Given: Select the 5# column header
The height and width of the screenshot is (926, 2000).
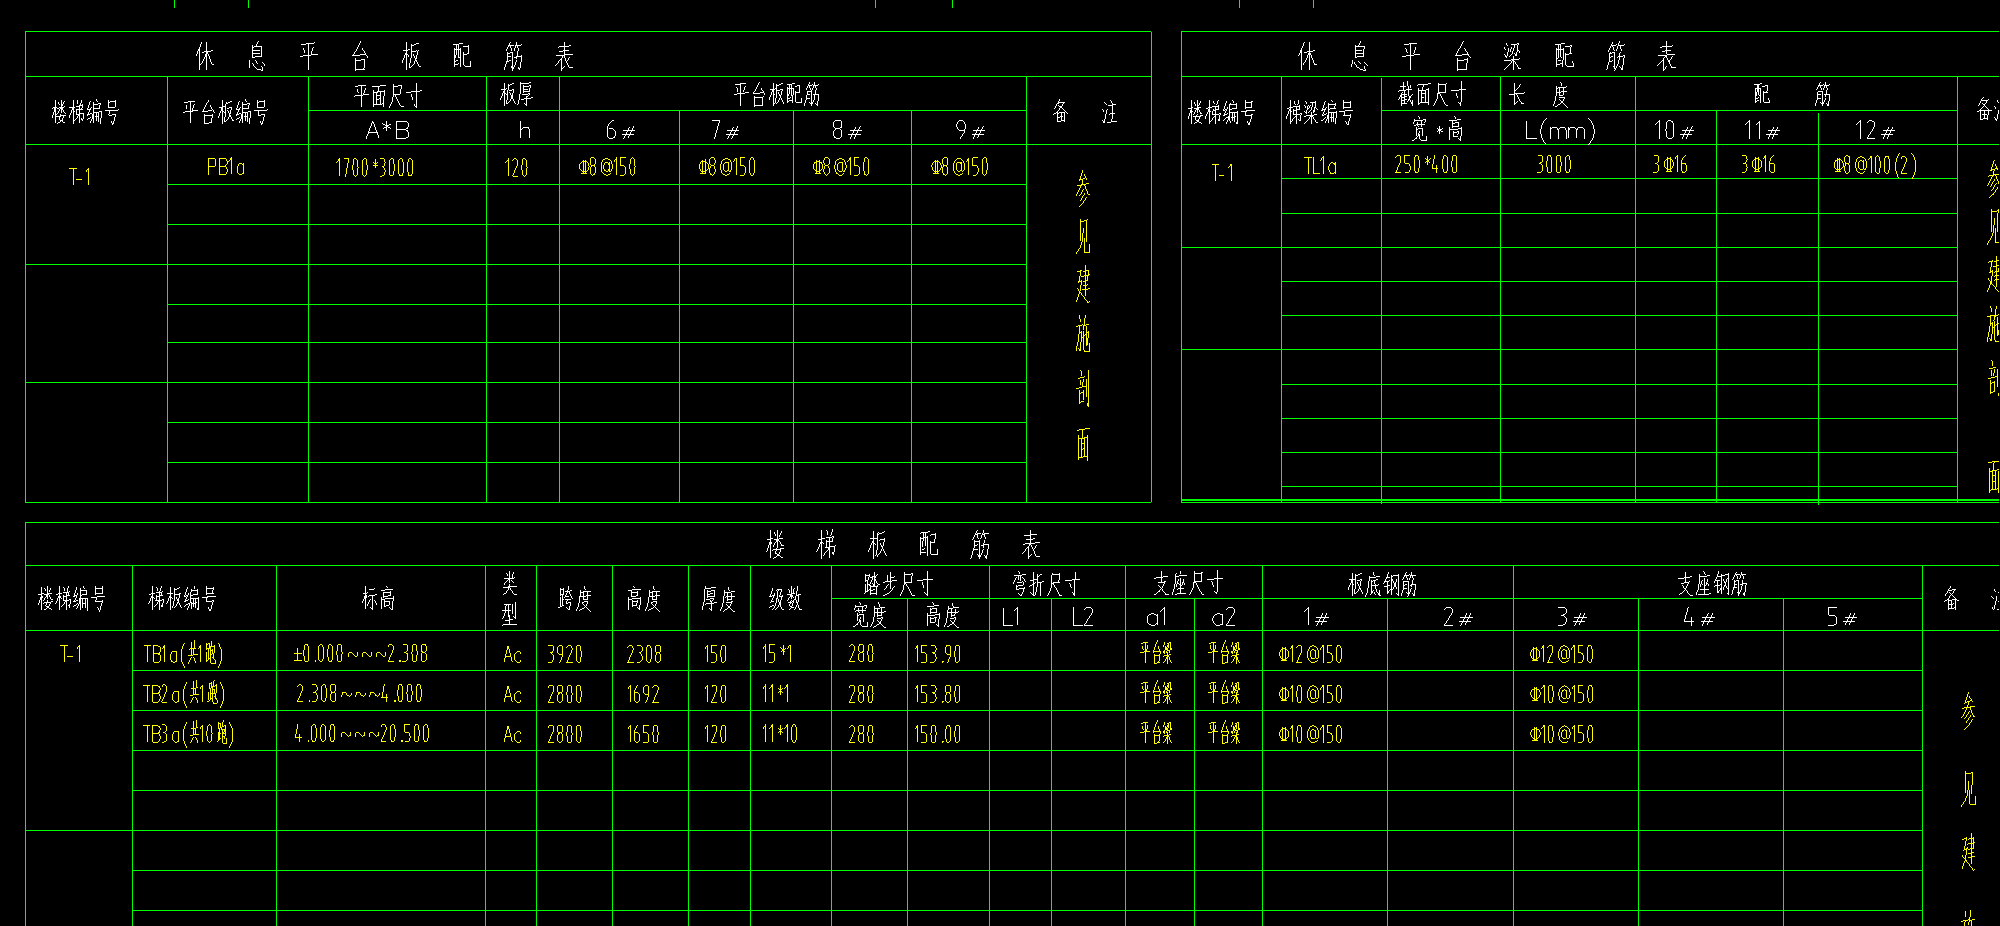Looking at the screenshot, I should (1841, 617).
